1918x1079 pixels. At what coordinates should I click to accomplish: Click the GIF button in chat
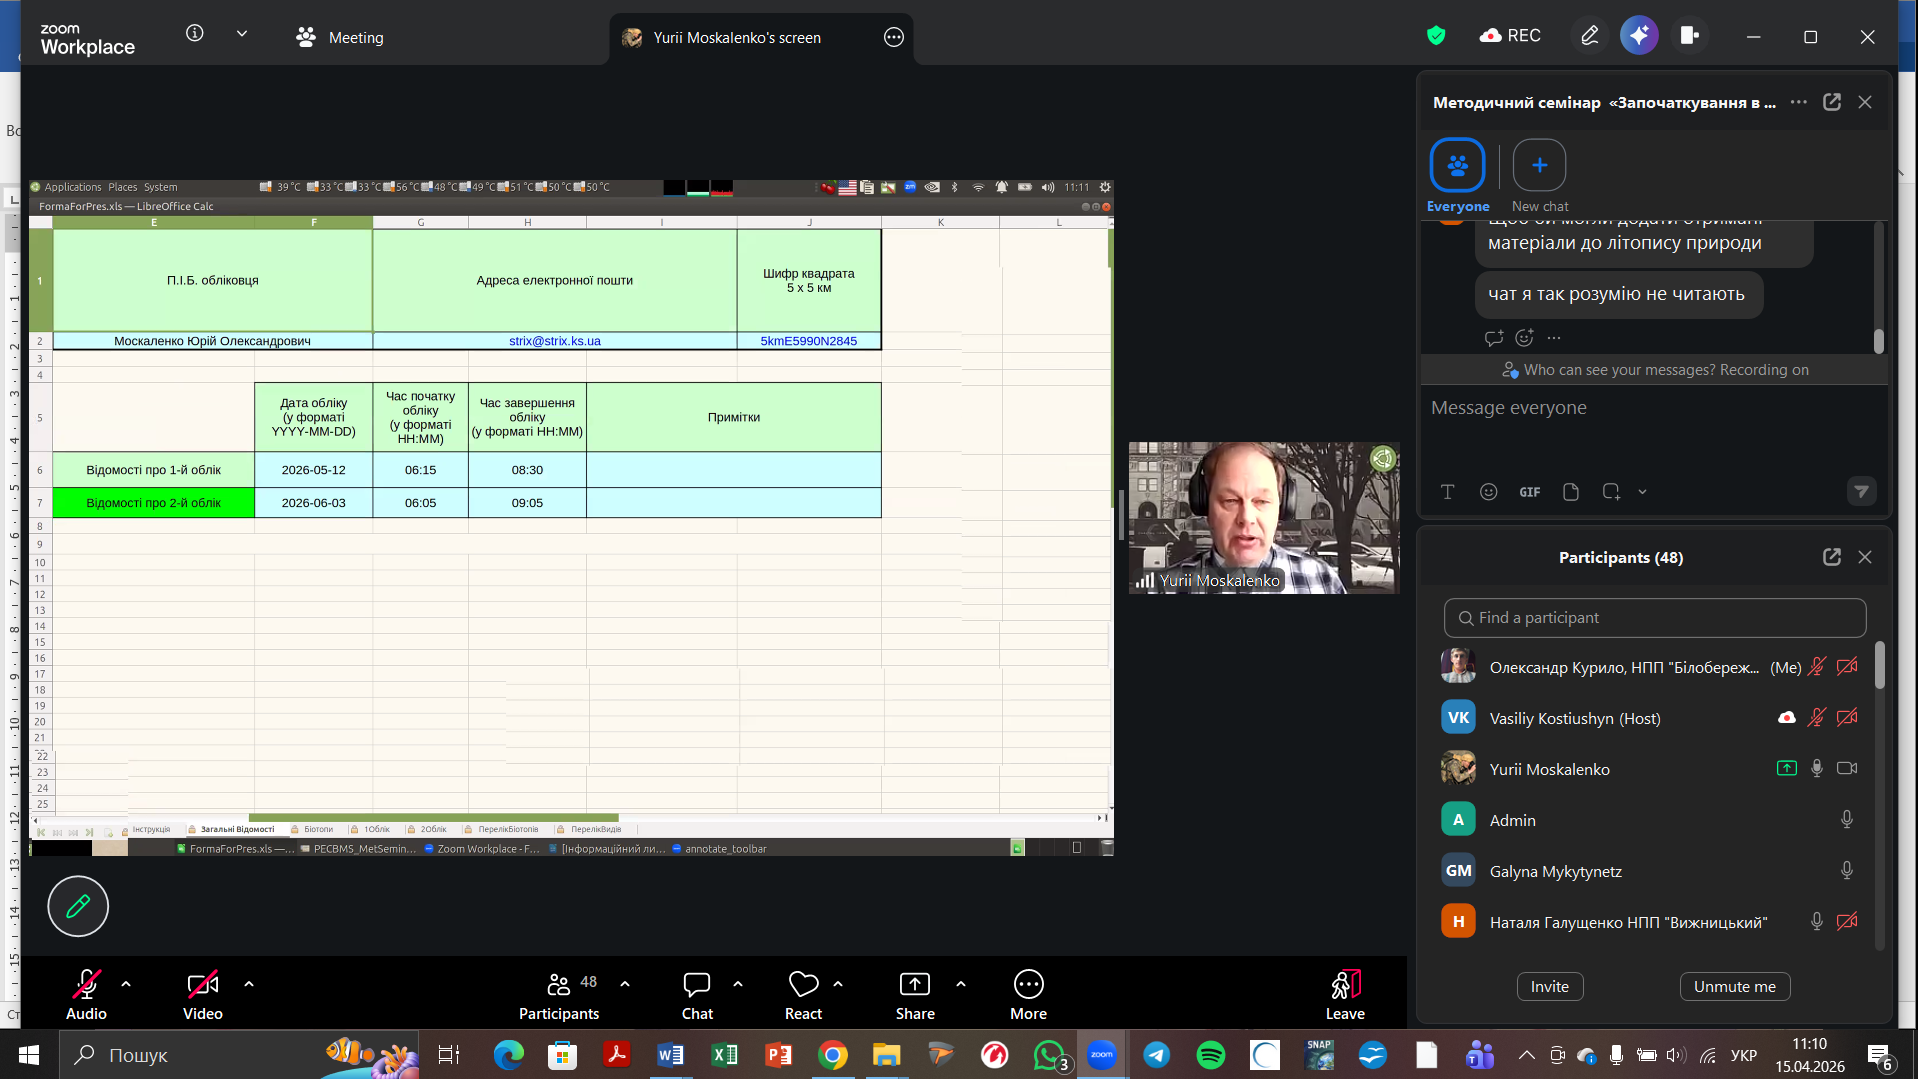click(1529, 492)
